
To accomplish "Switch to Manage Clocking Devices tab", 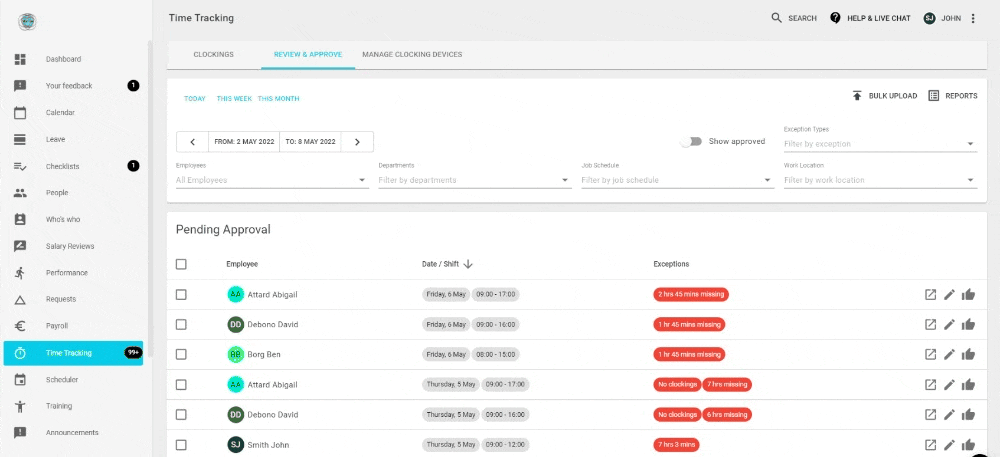I will (412, 55).
